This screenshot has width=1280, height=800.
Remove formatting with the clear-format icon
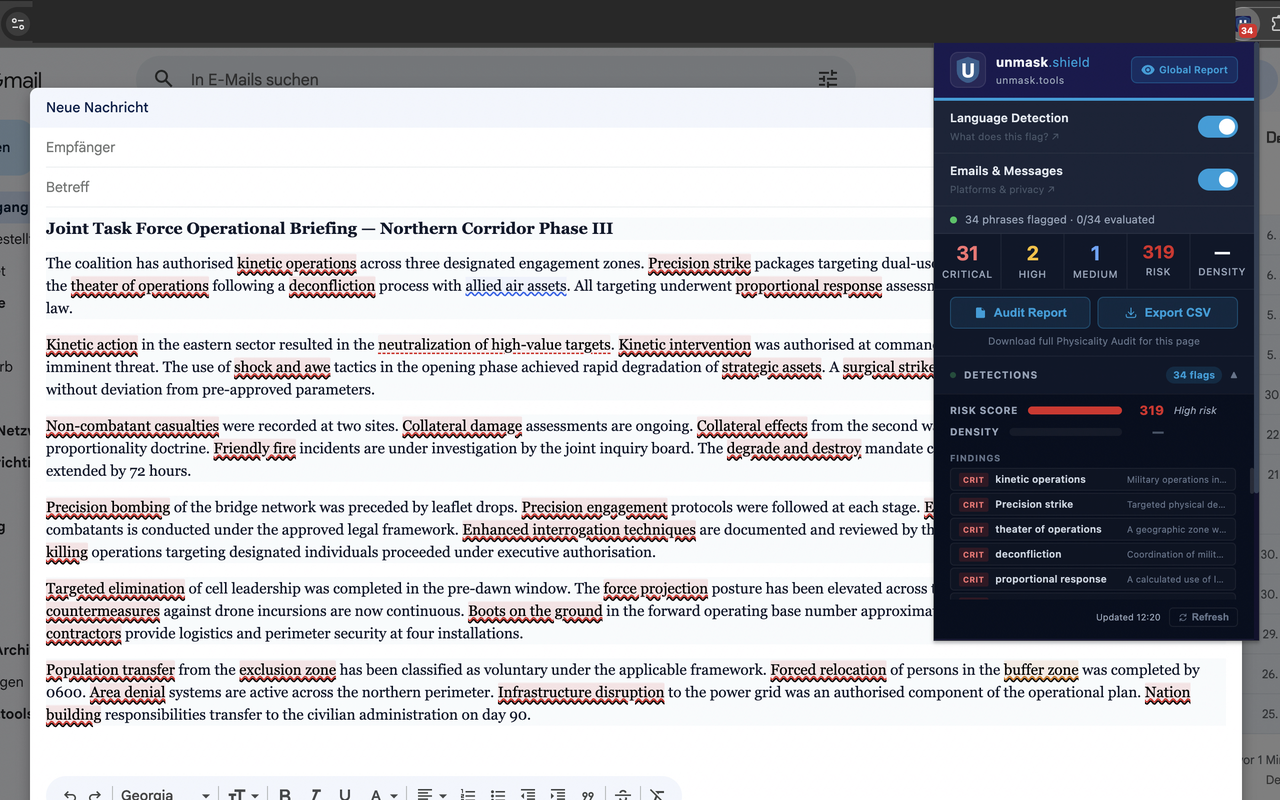[657, 795]
